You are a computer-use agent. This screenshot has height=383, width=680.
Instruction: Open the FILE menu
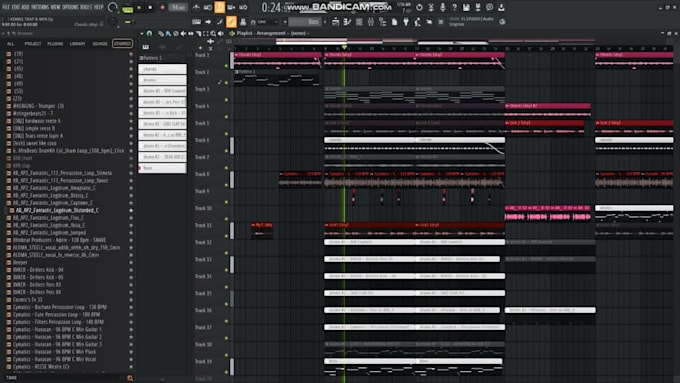[x=6, y=7]
